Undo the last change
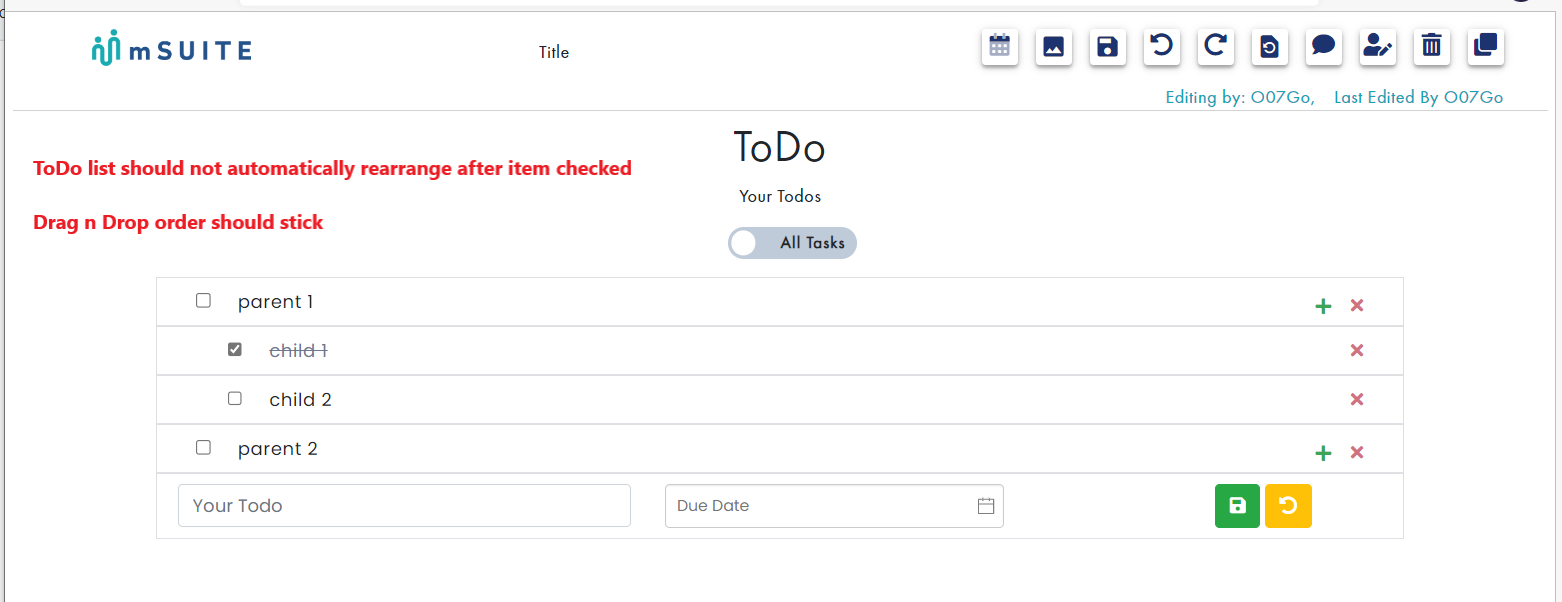Viewport: 1562px width, 602px height. point(1161,46)
